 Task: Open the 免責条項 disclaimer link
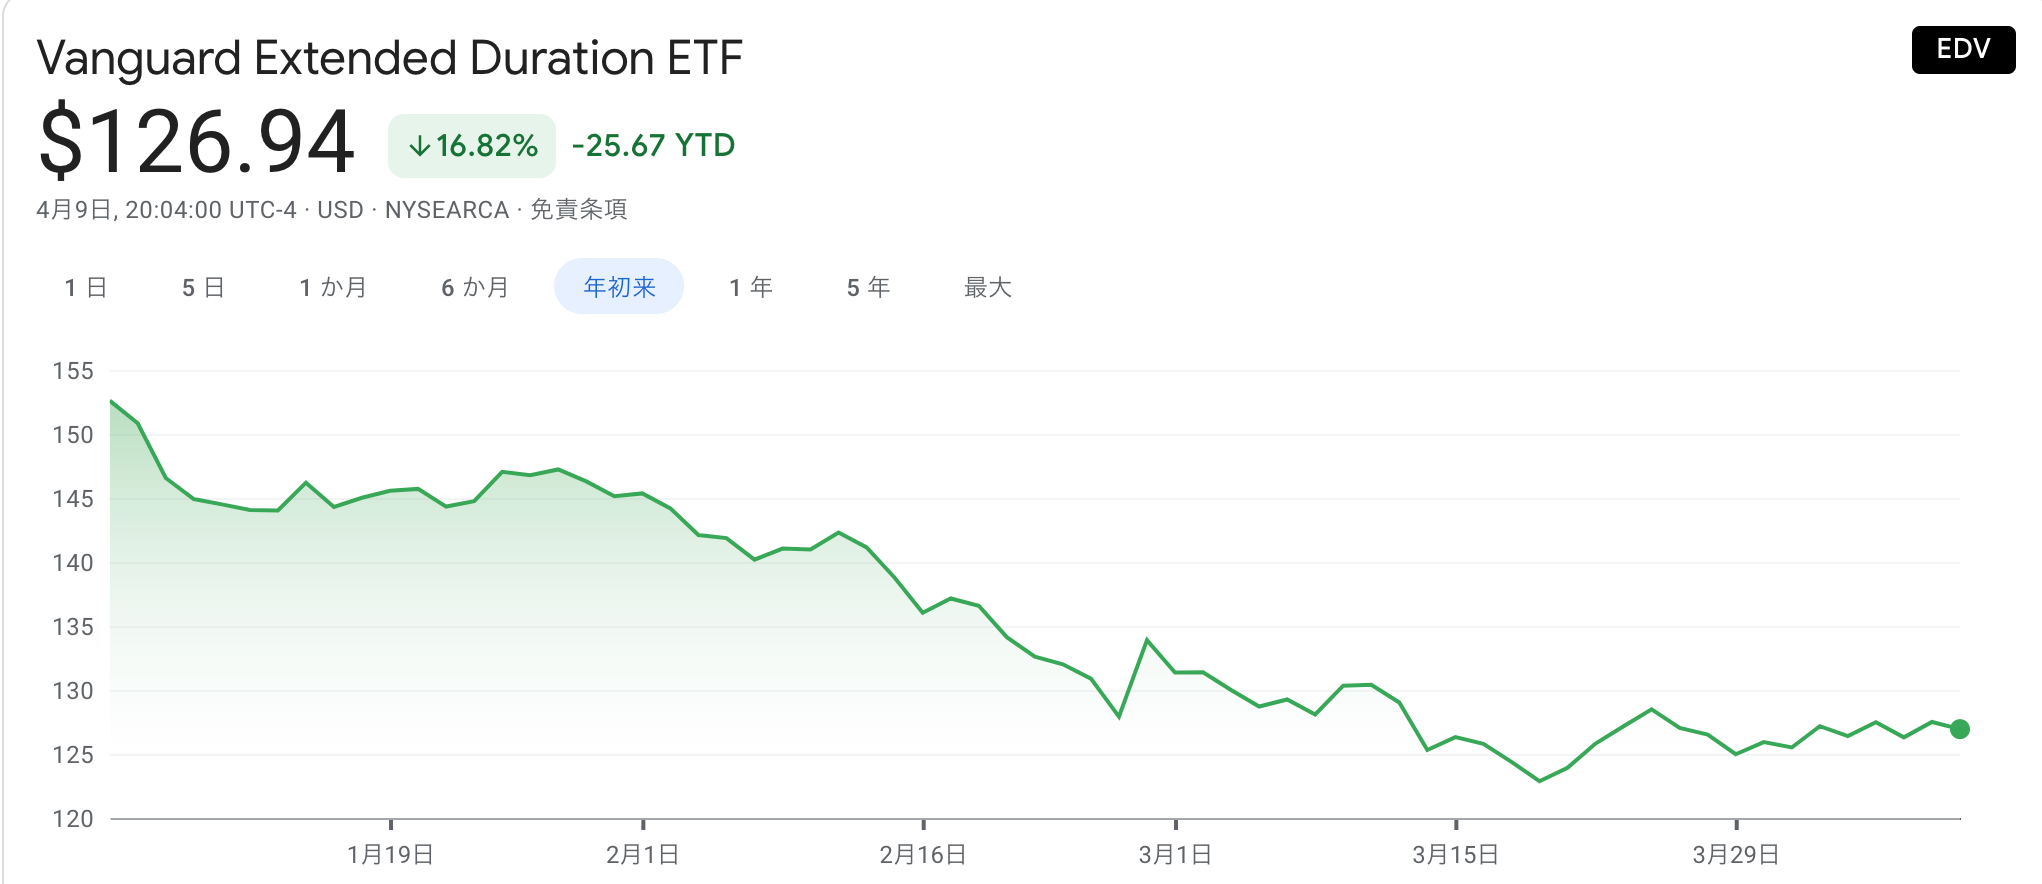point(578,210)
